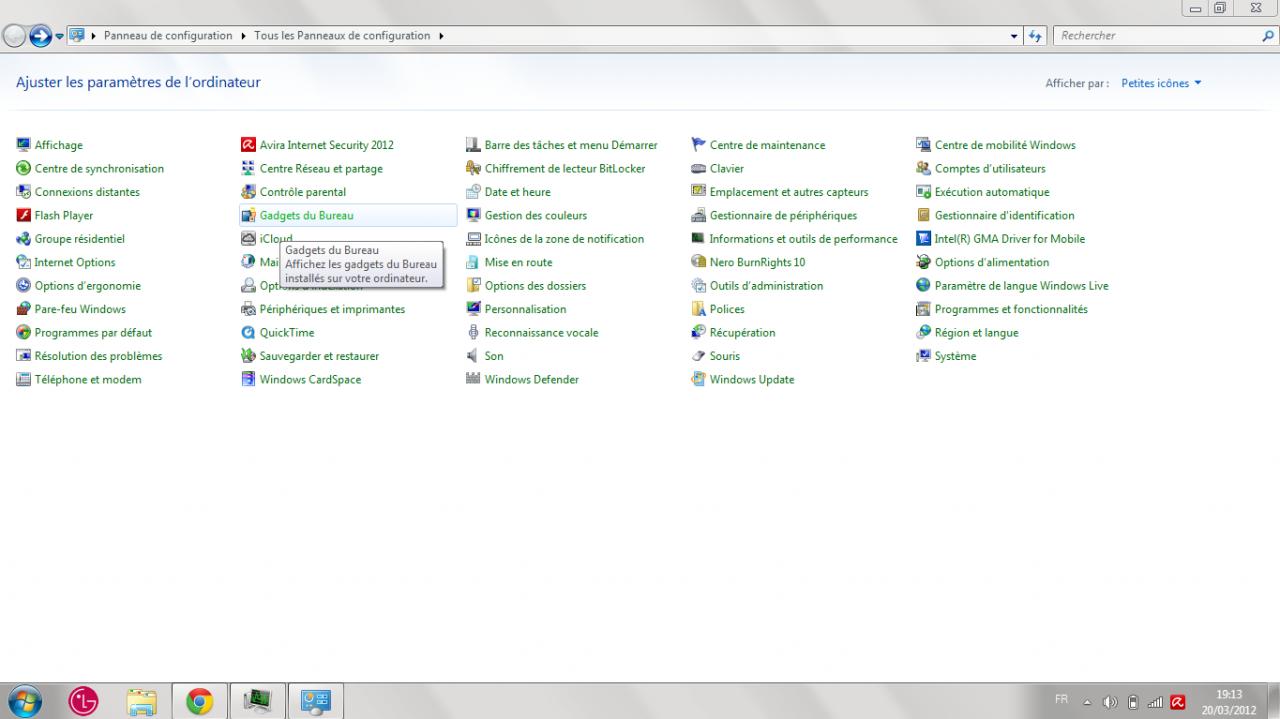Show hidden tray icons arrow
The height and width of the screenshot is (719, 1280).
(x=1088, y=702)
